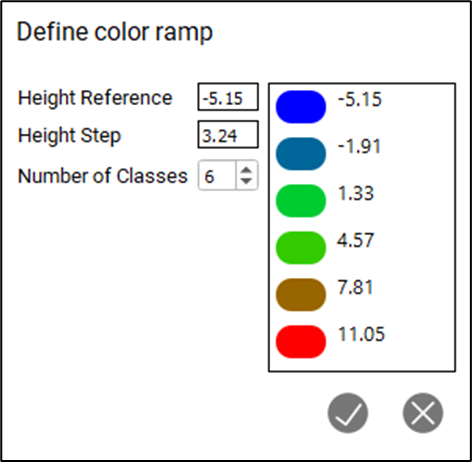Click the 11.05 value label in the list
The image size is (472, 462).
[361, 334]
